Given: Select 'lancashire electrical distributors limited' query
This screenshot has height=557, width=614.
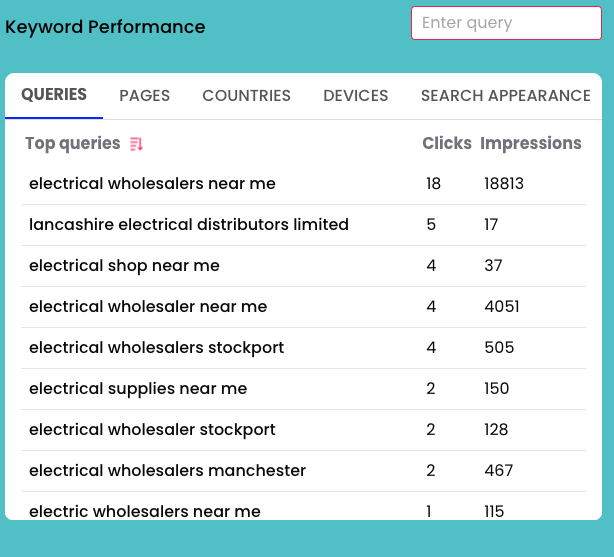Looking at the screenshot, I should pos(189,225).
